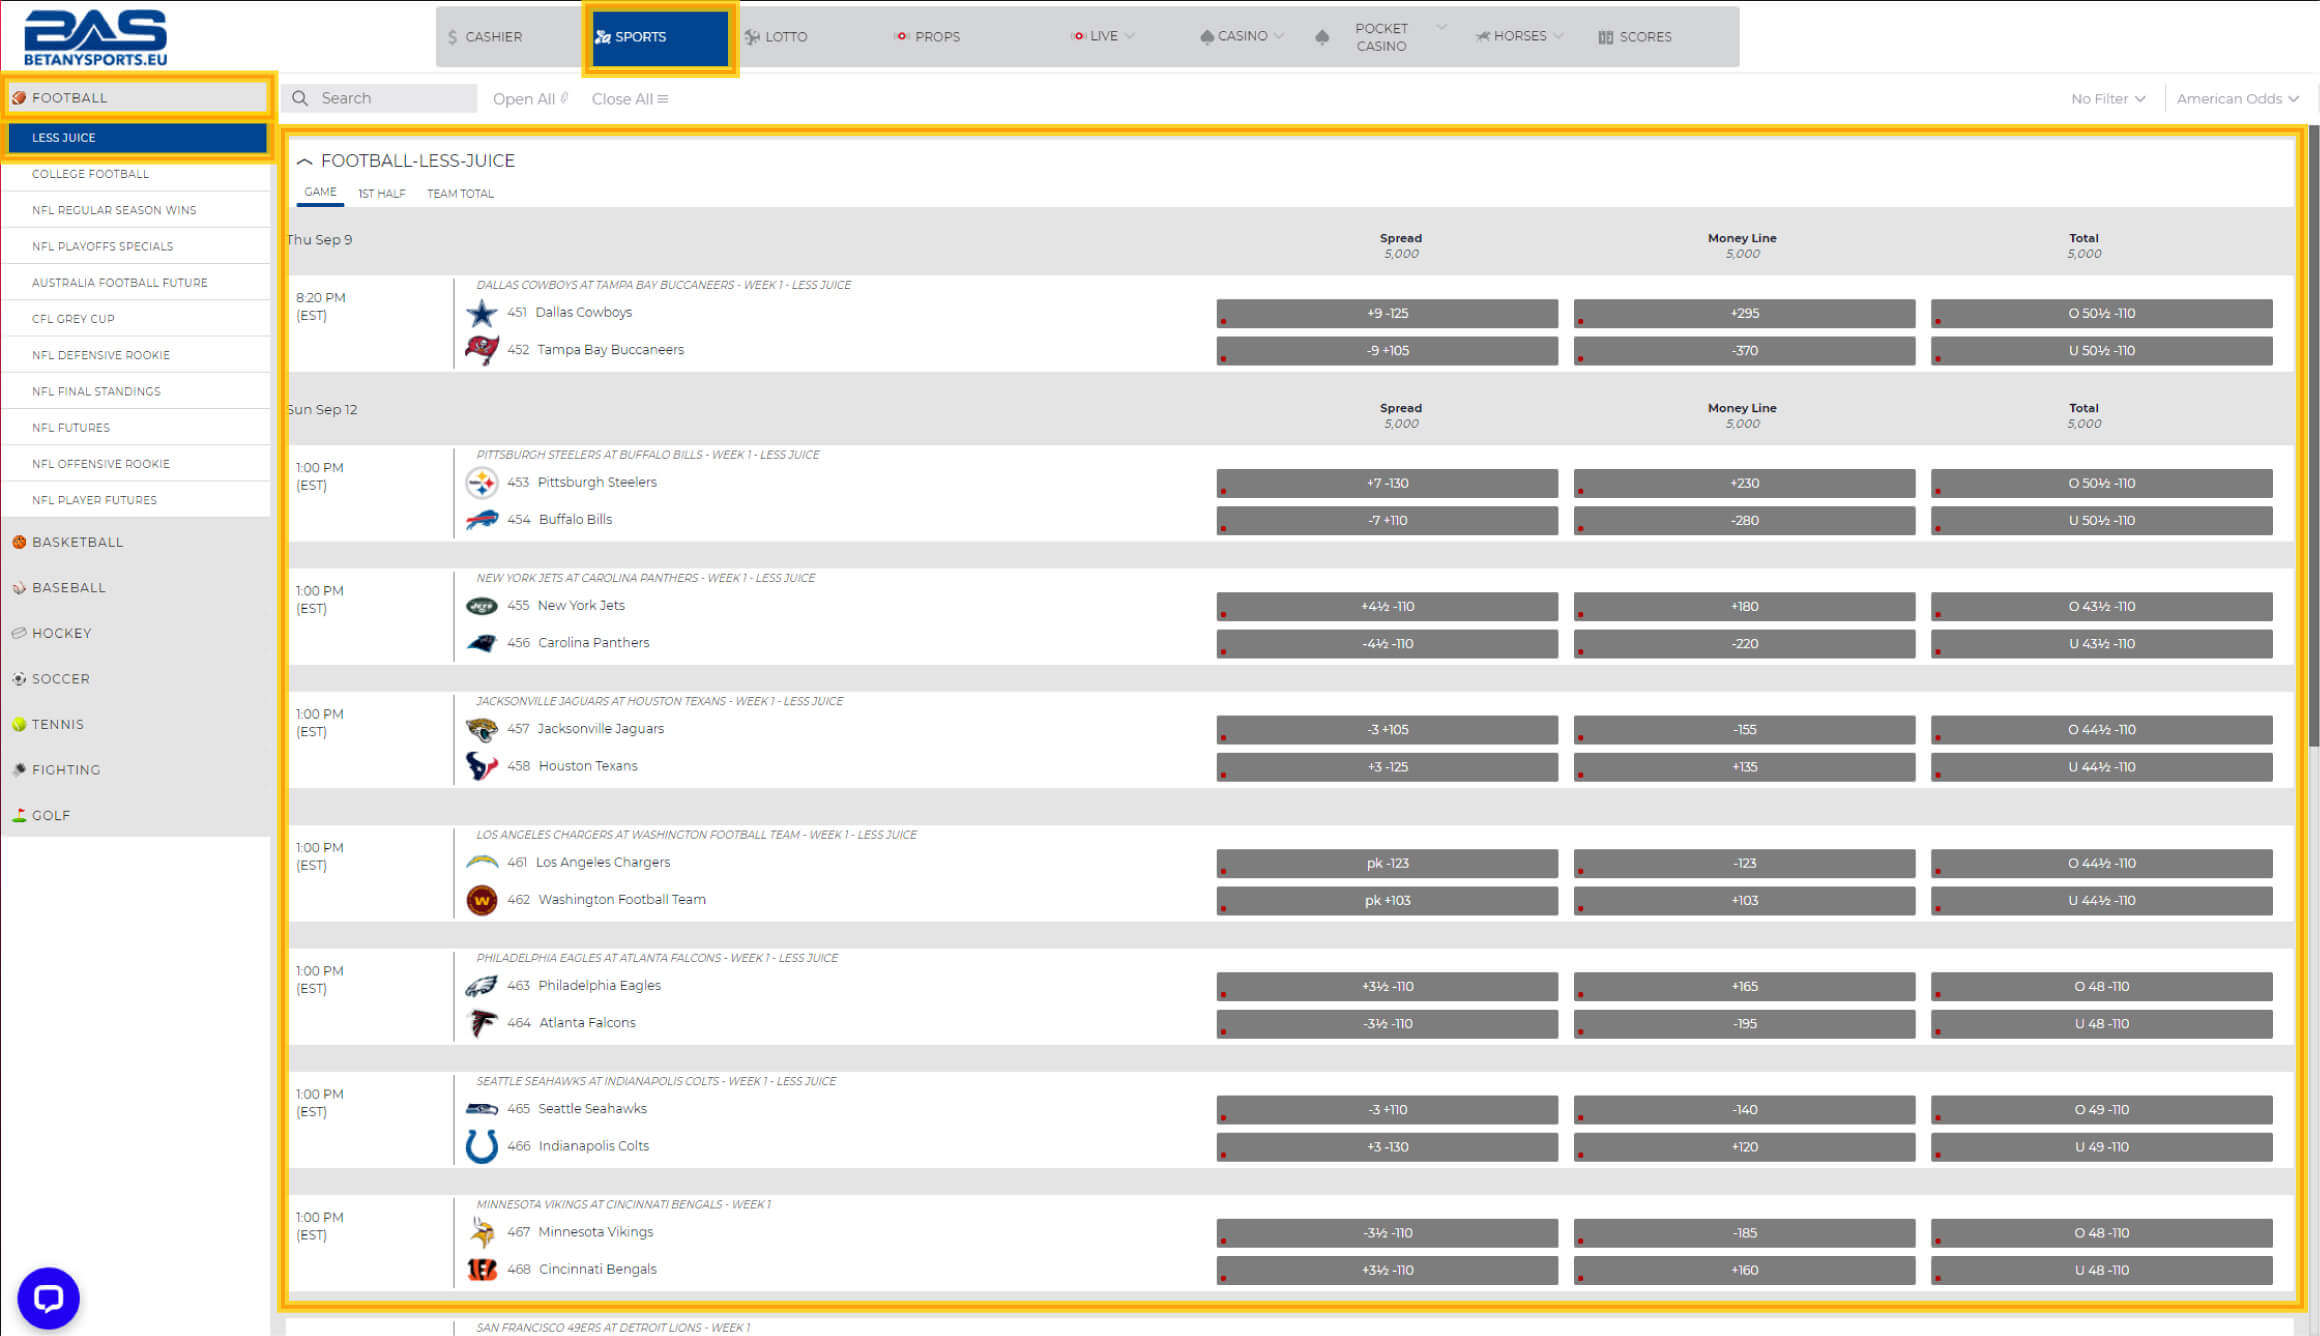Click Close All games button
The image size is (2320, 1336).
[628, 99]
